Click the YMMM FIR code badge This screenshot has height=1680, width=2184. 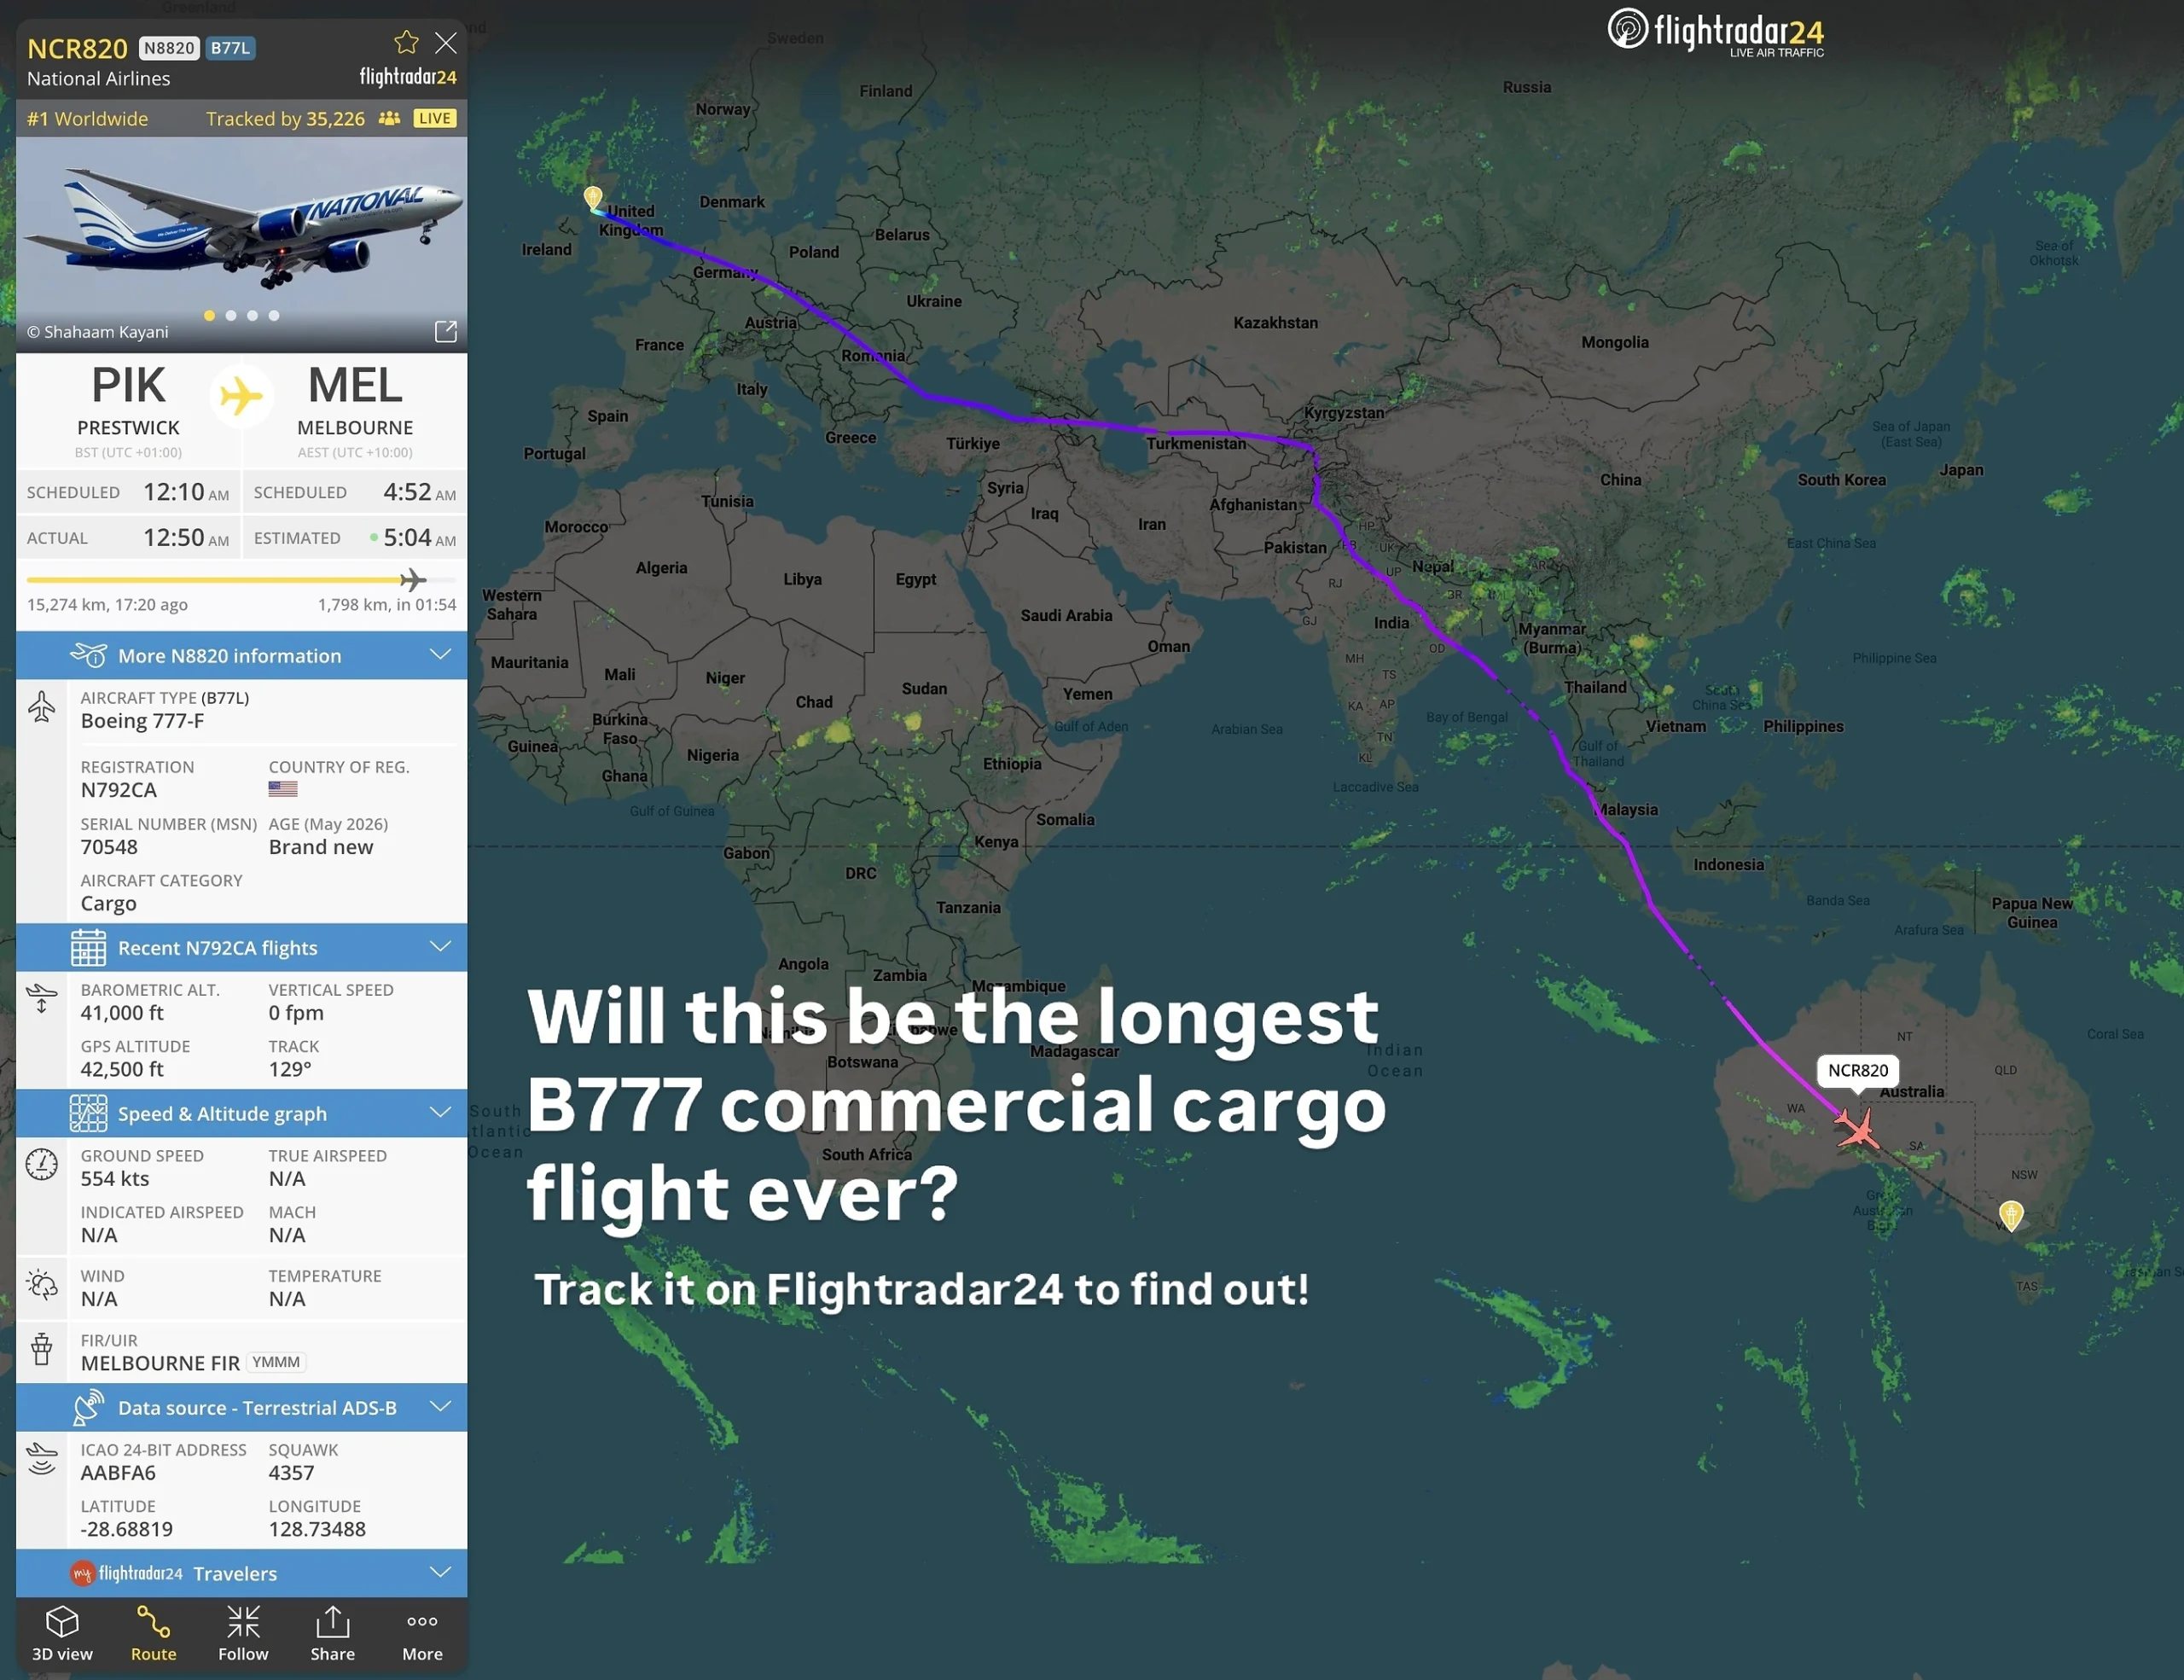pos(276,1362)
